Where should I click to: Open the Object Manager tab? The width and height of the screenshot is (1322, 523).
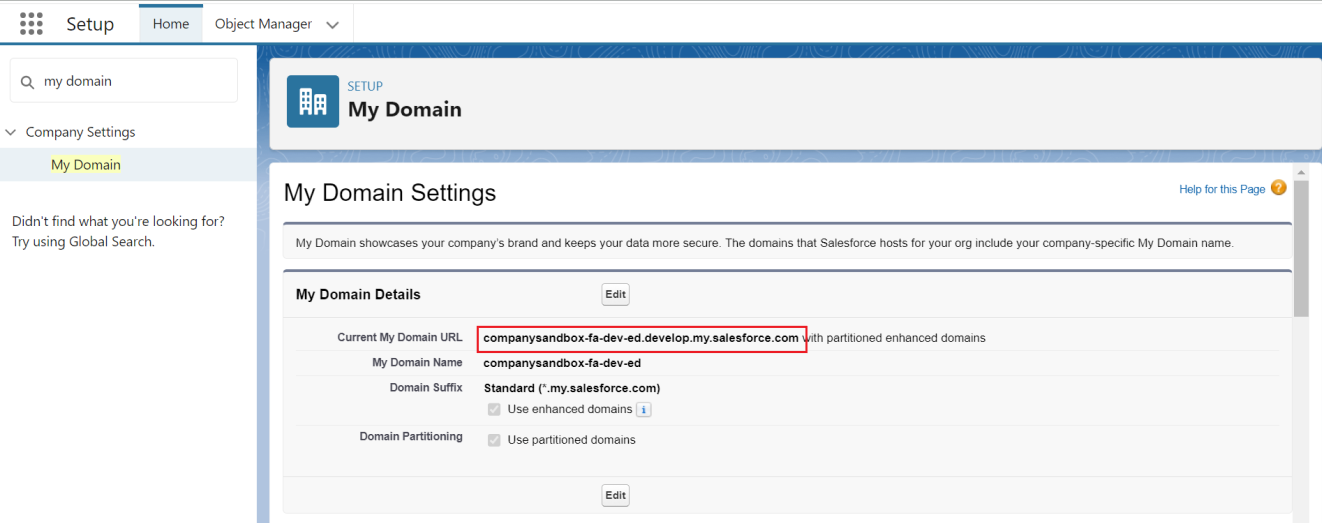(x=263, y=24)
